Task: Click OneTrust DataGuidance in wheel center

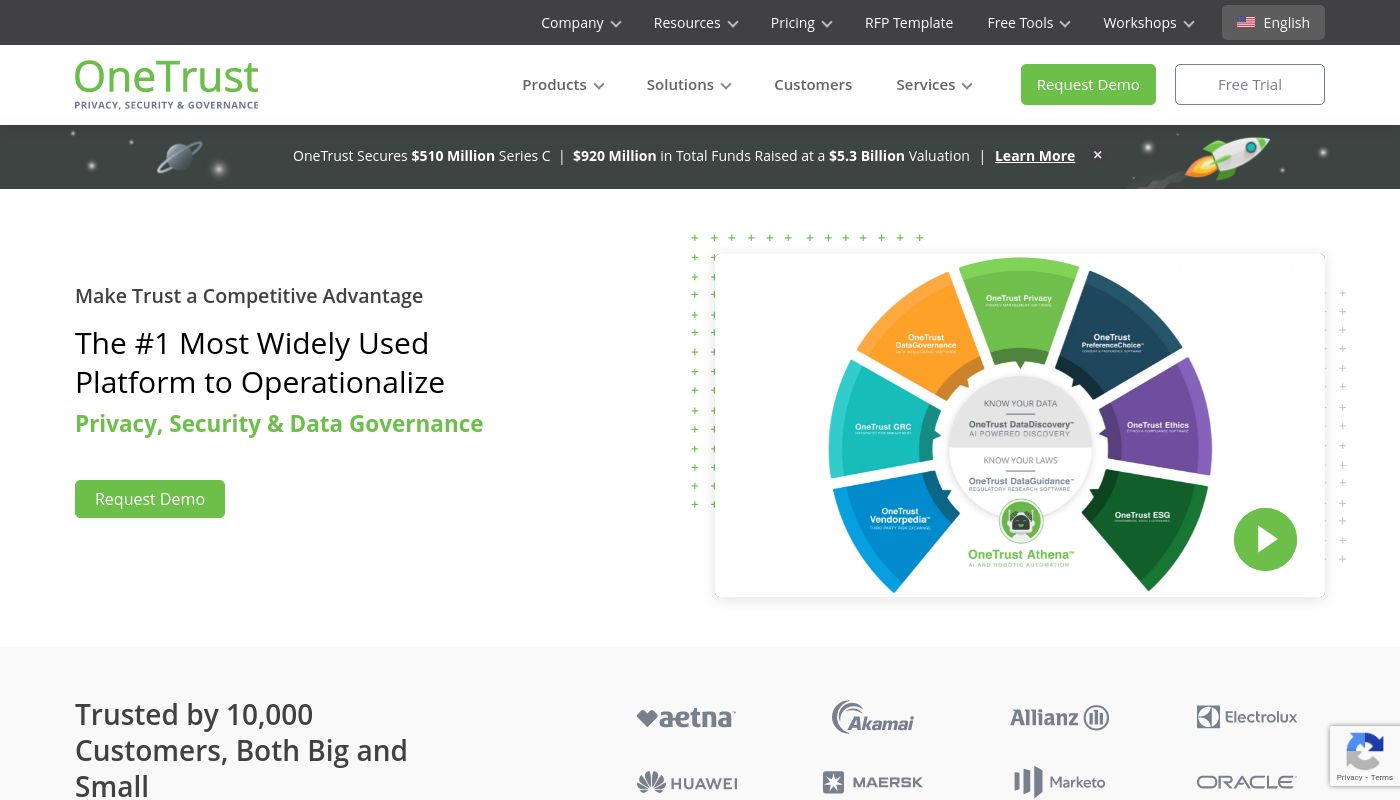Action: (x=1021, y=484)
